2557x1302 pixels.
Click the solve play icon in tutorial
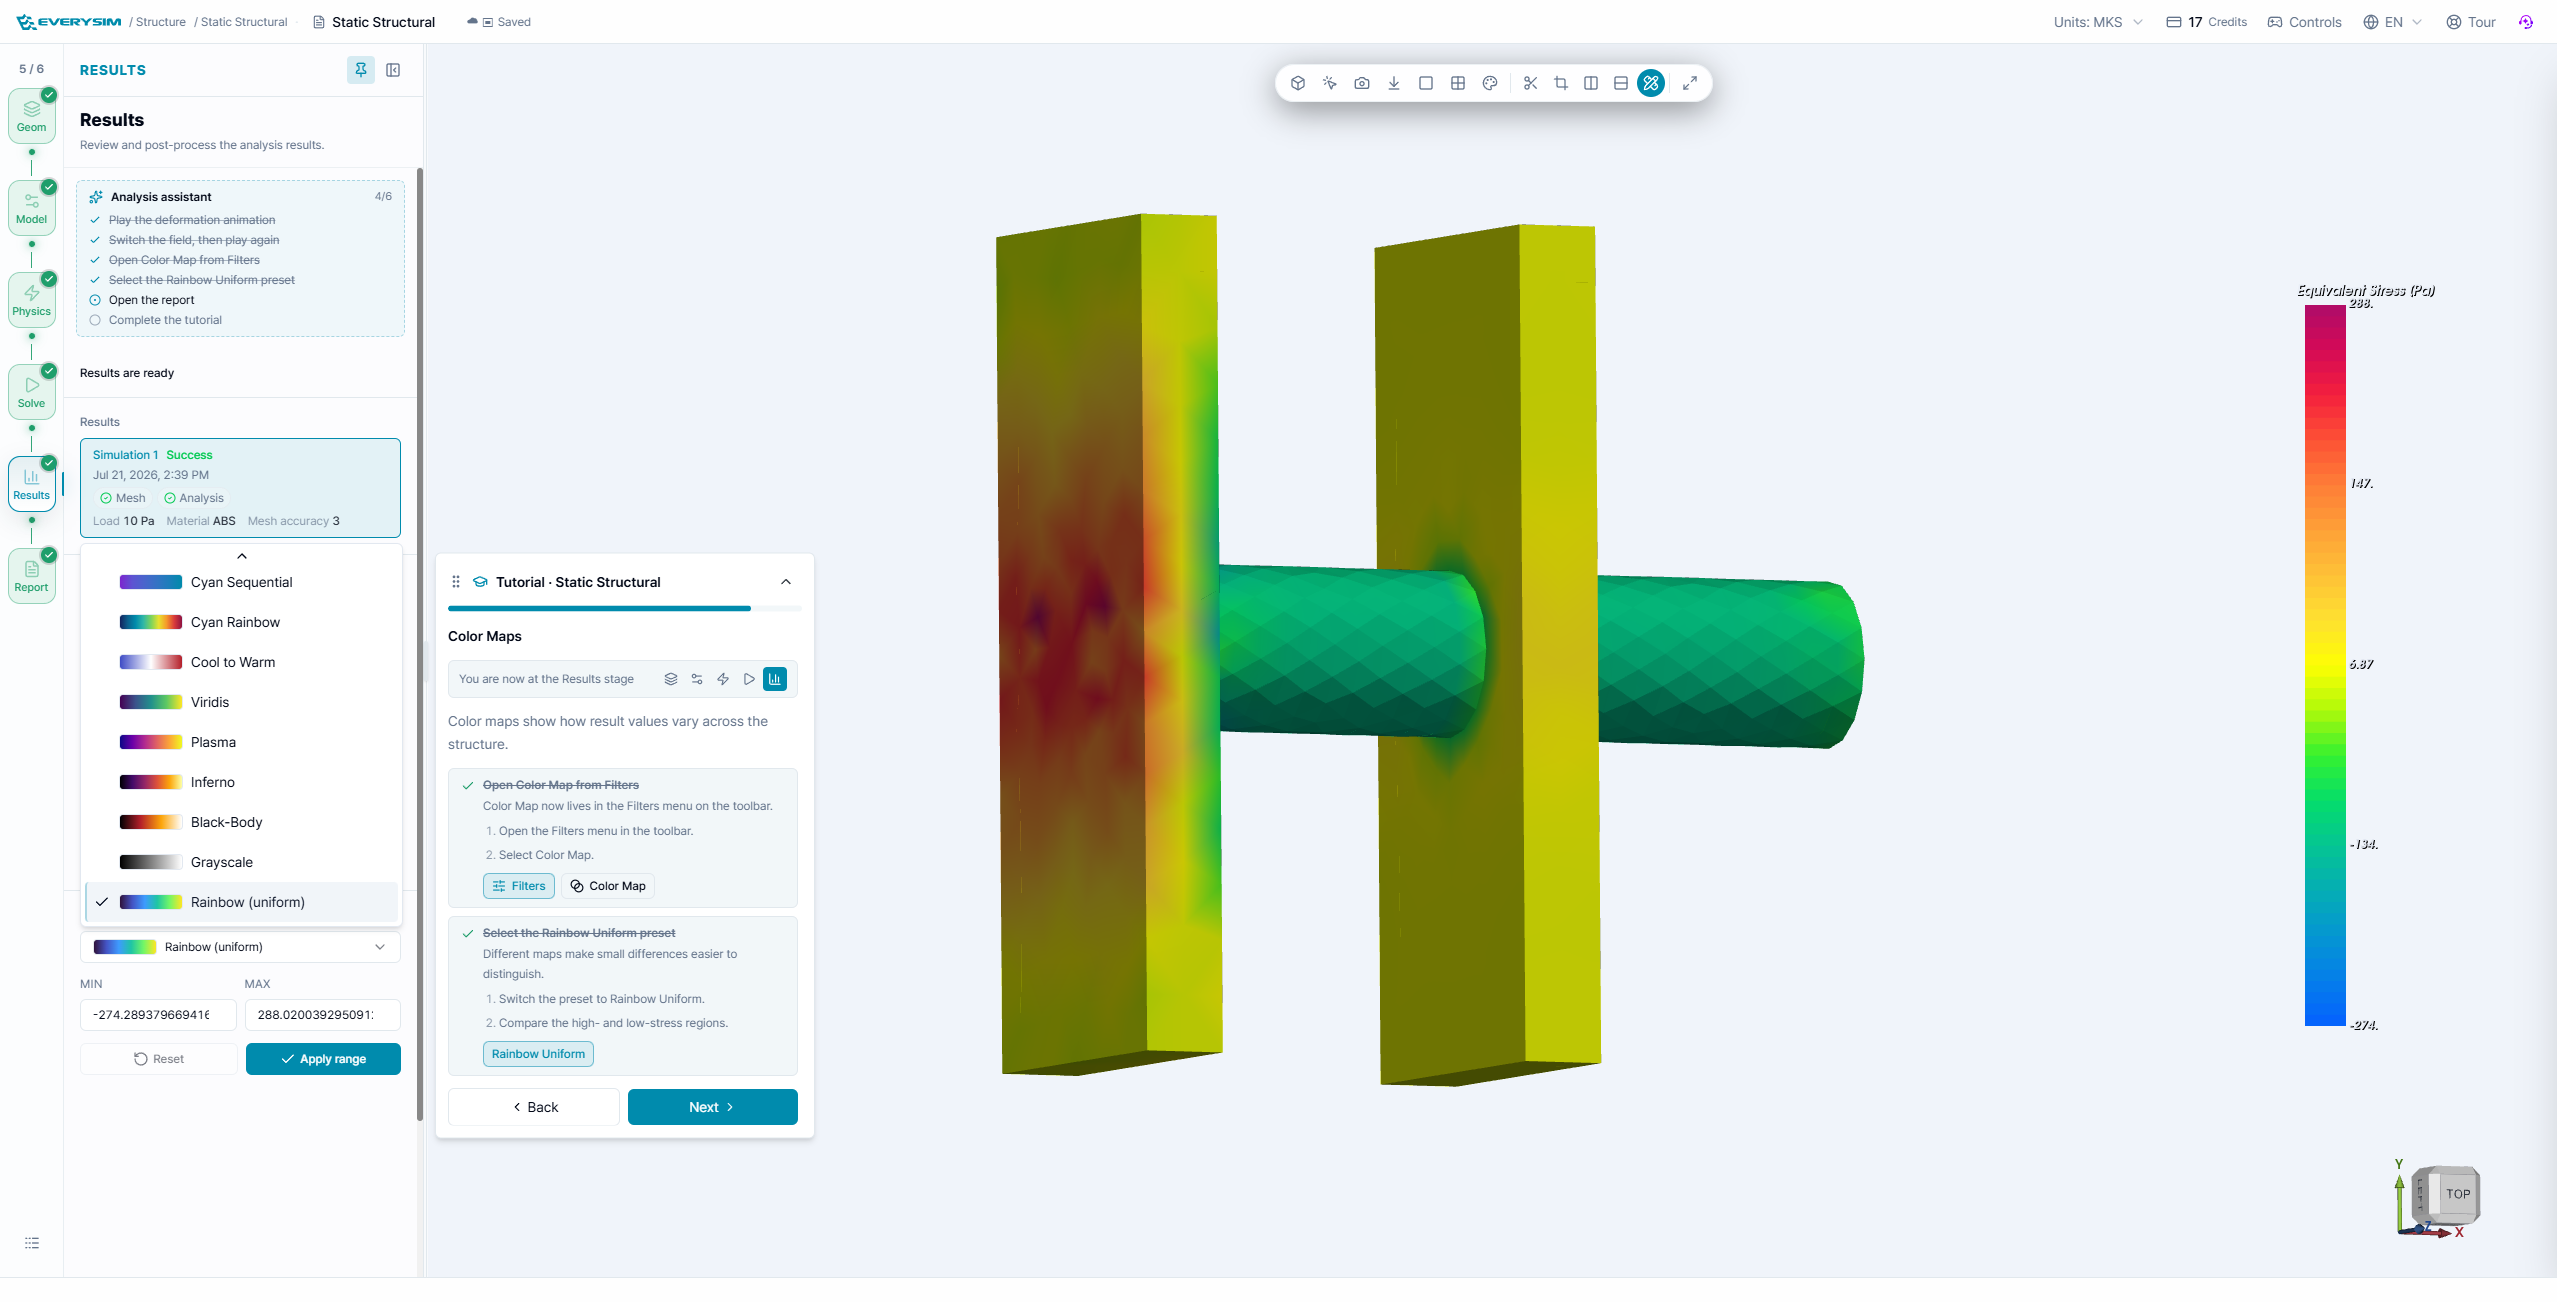749,679
